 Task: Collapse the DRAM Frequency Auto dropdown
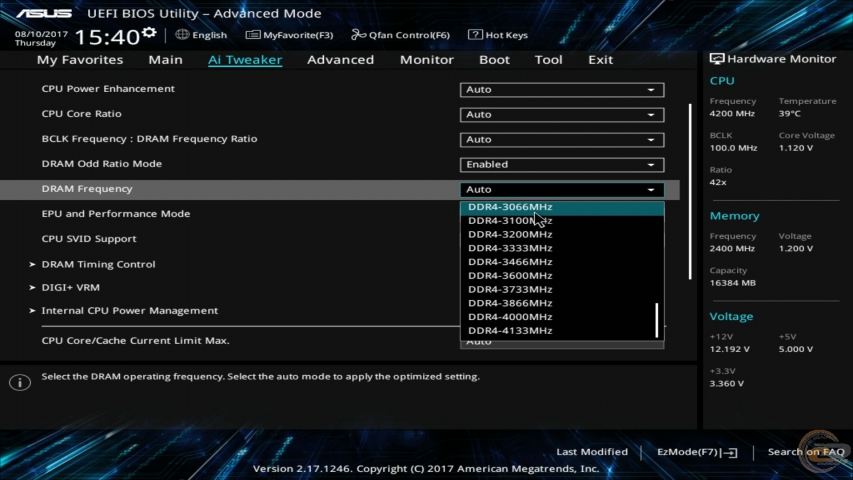coord(562,189)
